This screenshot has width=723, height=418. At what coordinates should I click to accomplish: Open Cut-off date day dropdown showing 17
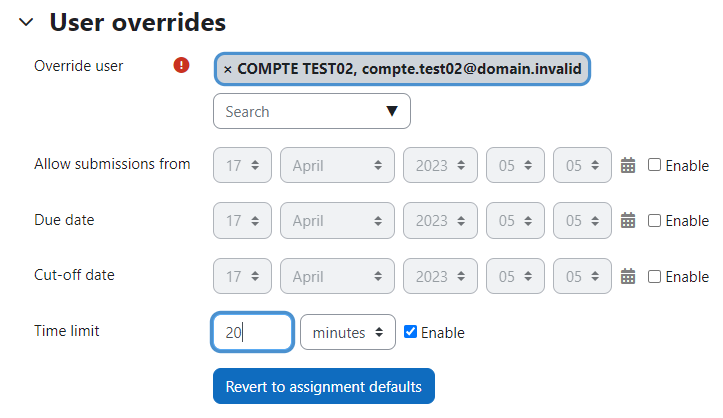242,276
